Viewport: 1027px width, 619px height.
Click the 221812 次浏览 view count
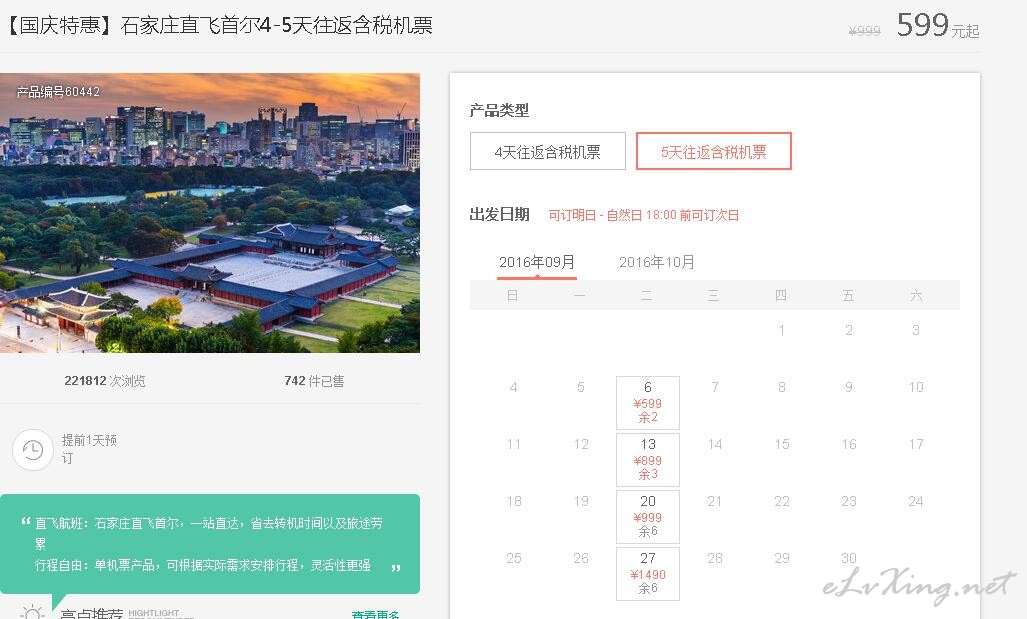[105, 381]
